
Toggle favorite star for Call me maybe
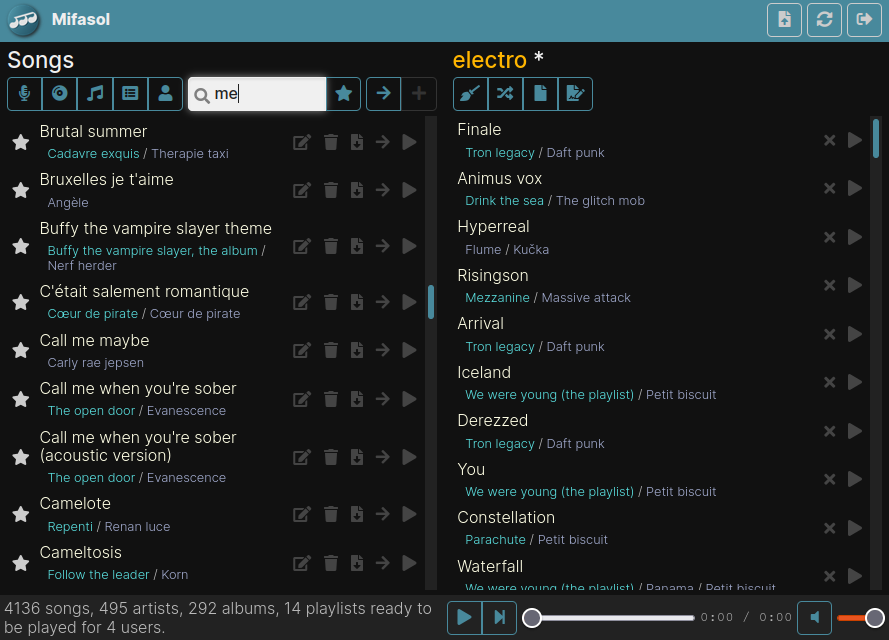(21, 350)
